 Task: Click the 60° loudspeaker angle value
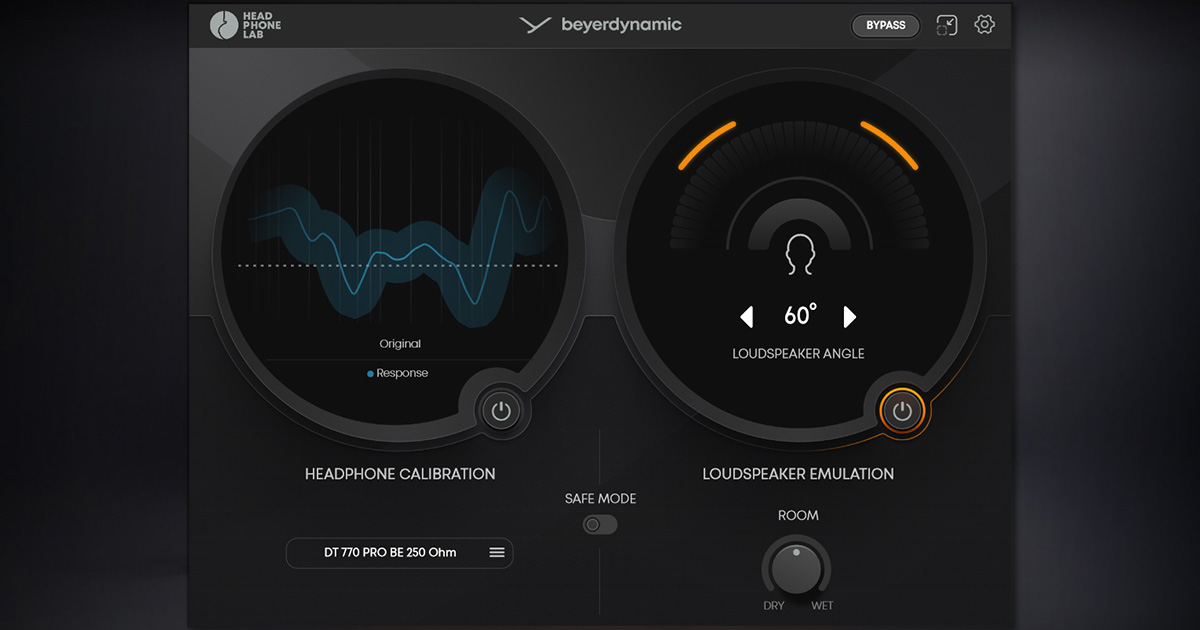(x=799, y=315)
